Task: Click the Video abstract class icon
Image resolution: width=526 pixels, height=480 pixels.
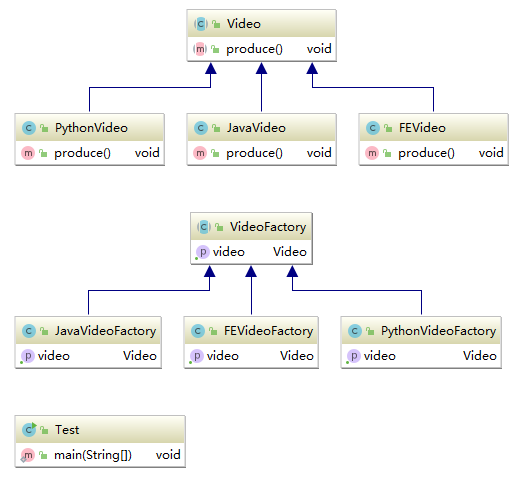Action: pos(201,24)
